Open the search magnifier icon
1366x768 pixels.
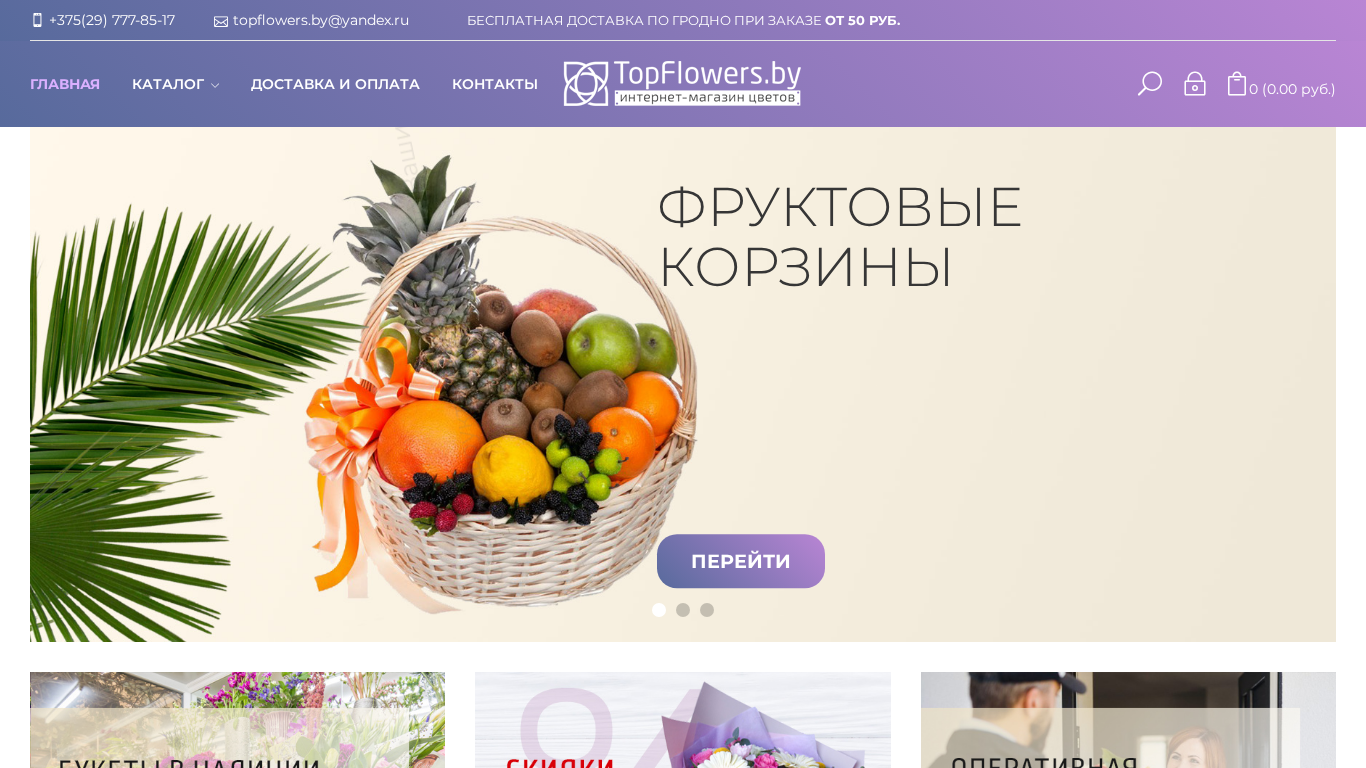click(1150, 84)
